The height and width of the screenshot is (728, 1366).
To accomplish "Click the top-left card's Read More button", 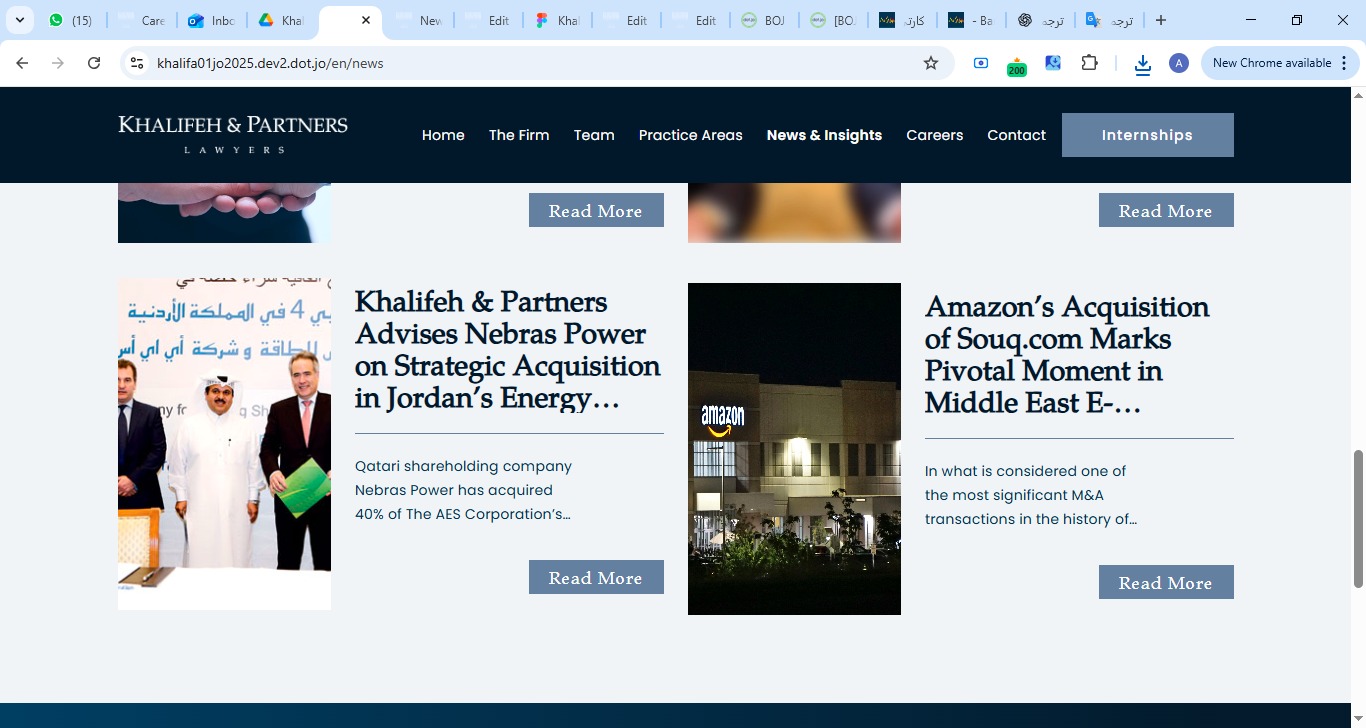I will (596, 210).
